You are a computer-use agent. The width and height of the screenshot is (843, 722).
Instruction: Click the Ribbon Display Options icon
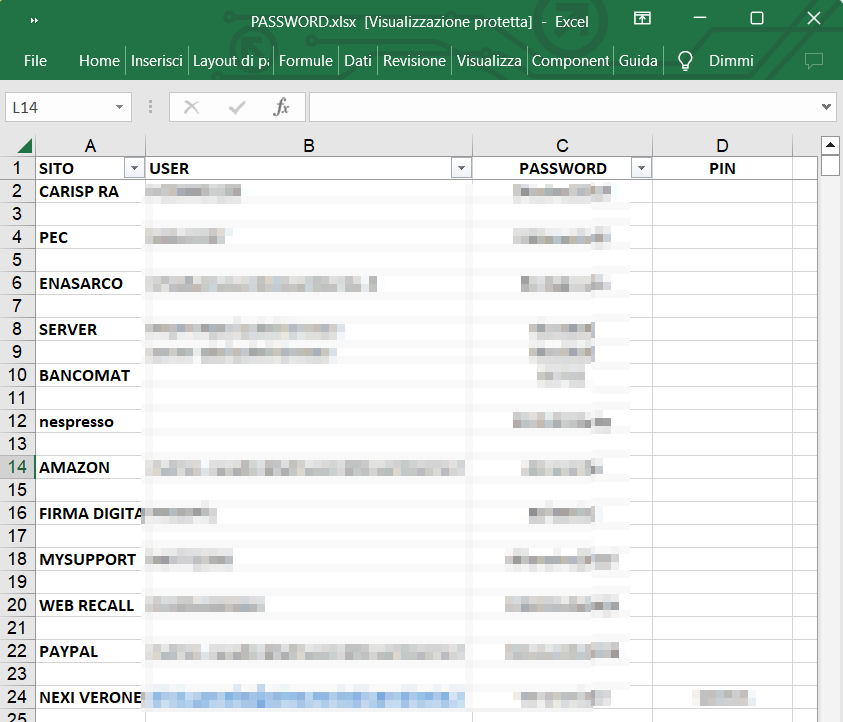pyautogui.click(x=642, y=19)
